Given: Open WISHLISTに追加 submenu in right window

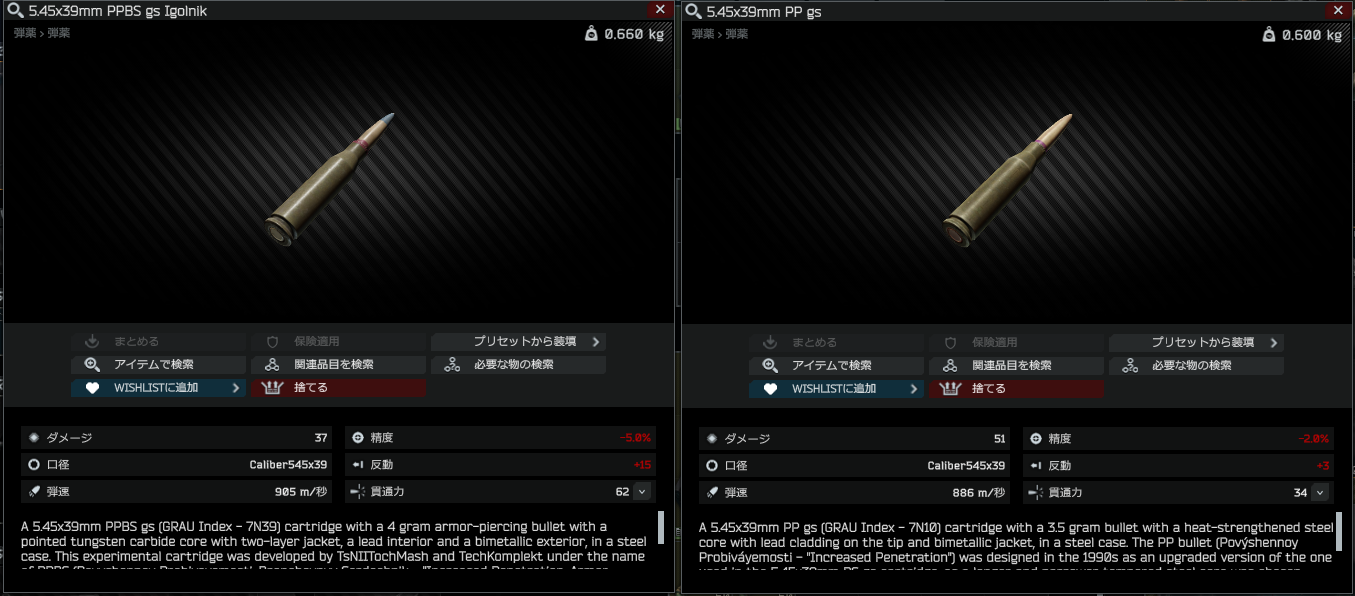Looking at the screenshot, I should tap(836, 388).
